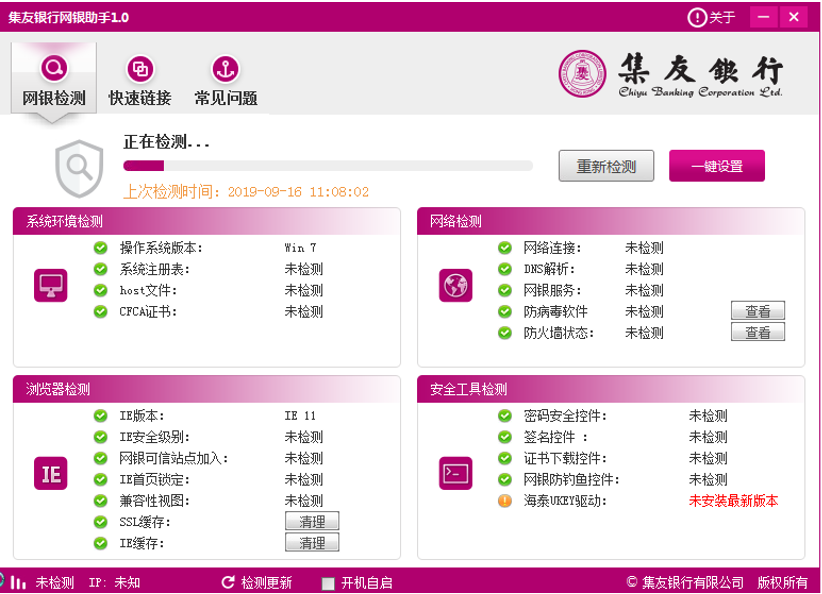The image size is (822, 594).
Task: Click green check beside 网银服务
Action: [x=505, y=290]
